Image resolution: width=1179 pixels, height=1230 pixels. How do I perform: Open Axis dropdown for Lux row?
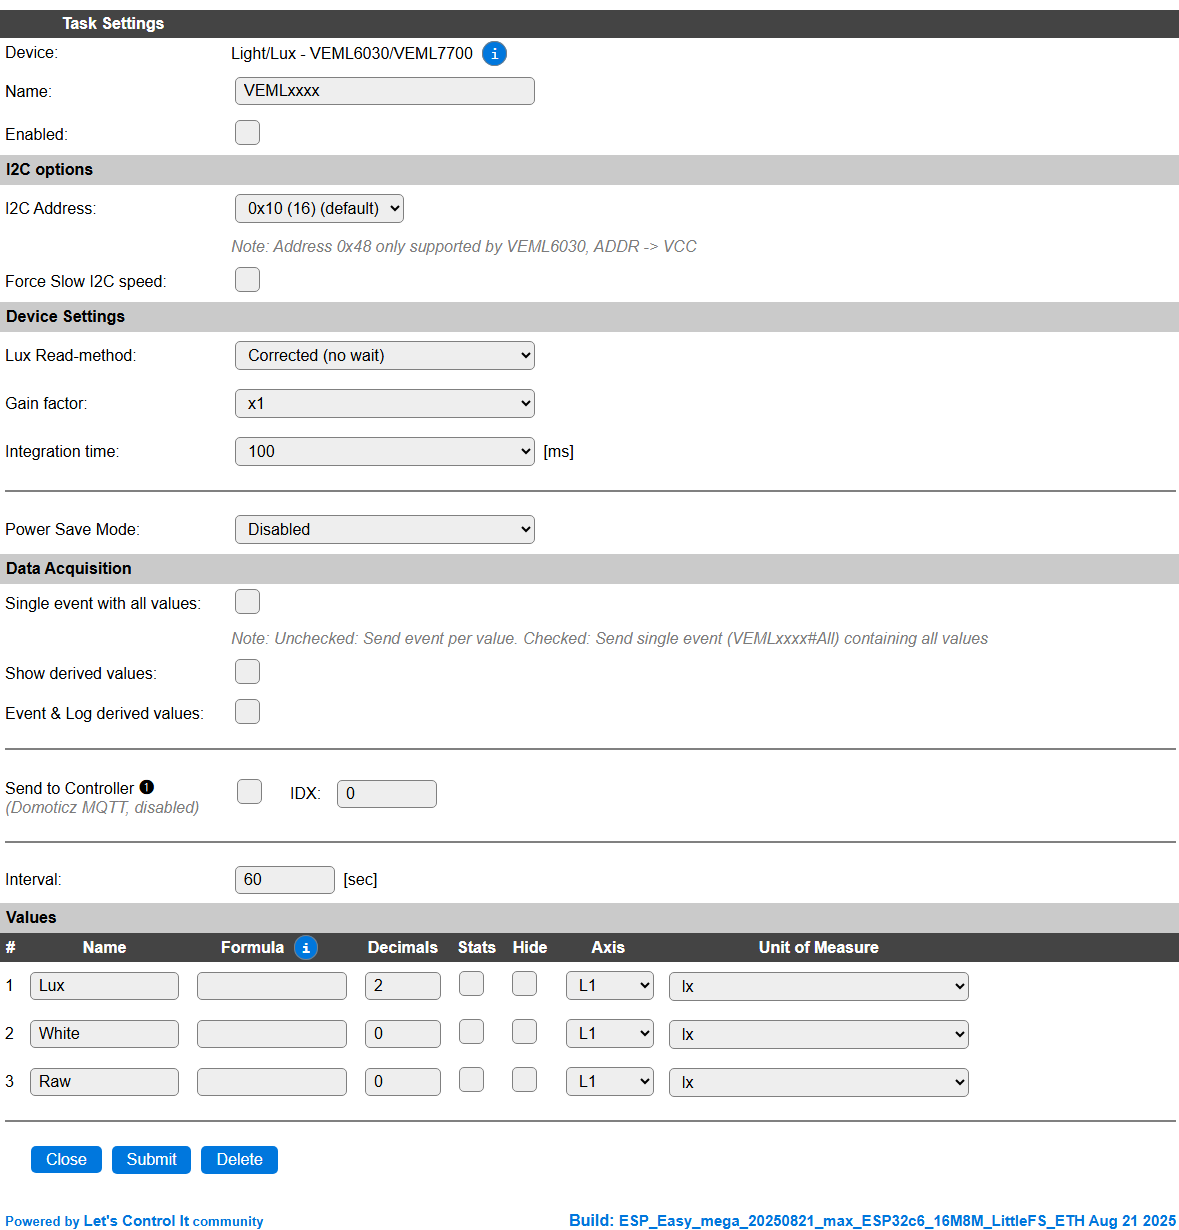pyautogui.click(x=610, y=986)
